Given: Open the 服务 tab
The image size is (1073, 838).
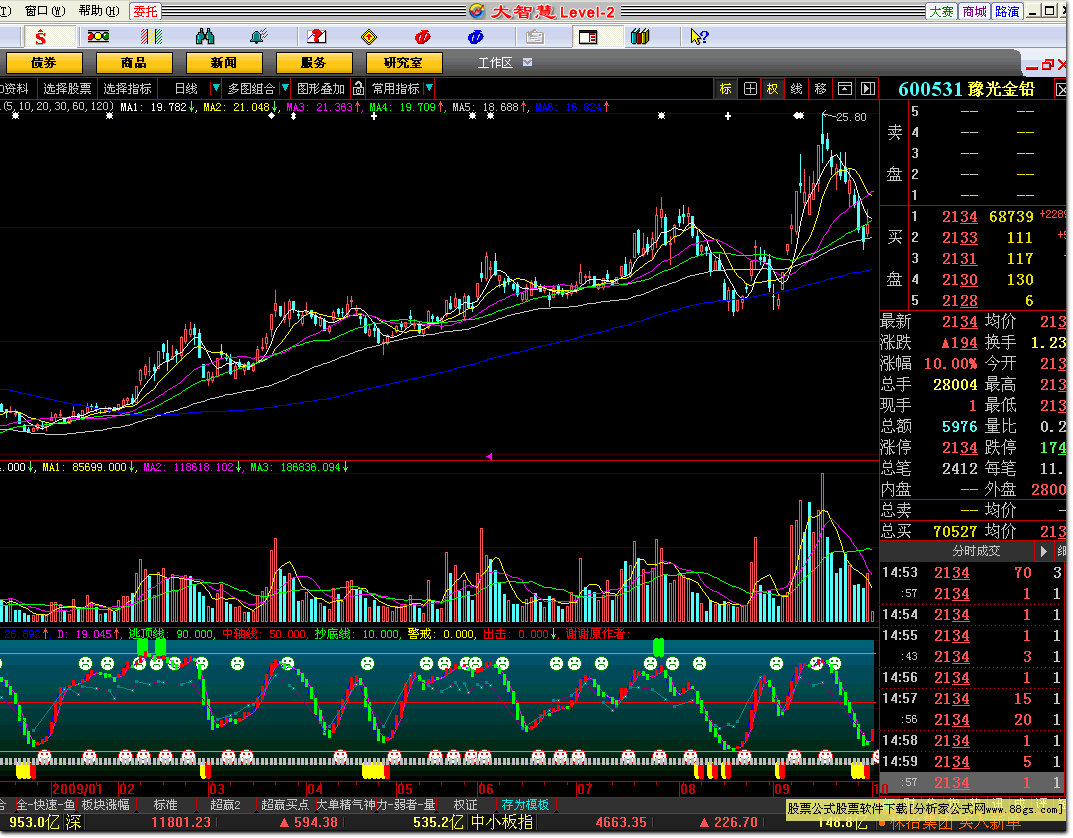Looking at the screenshot, I should [x=314, y=63].
